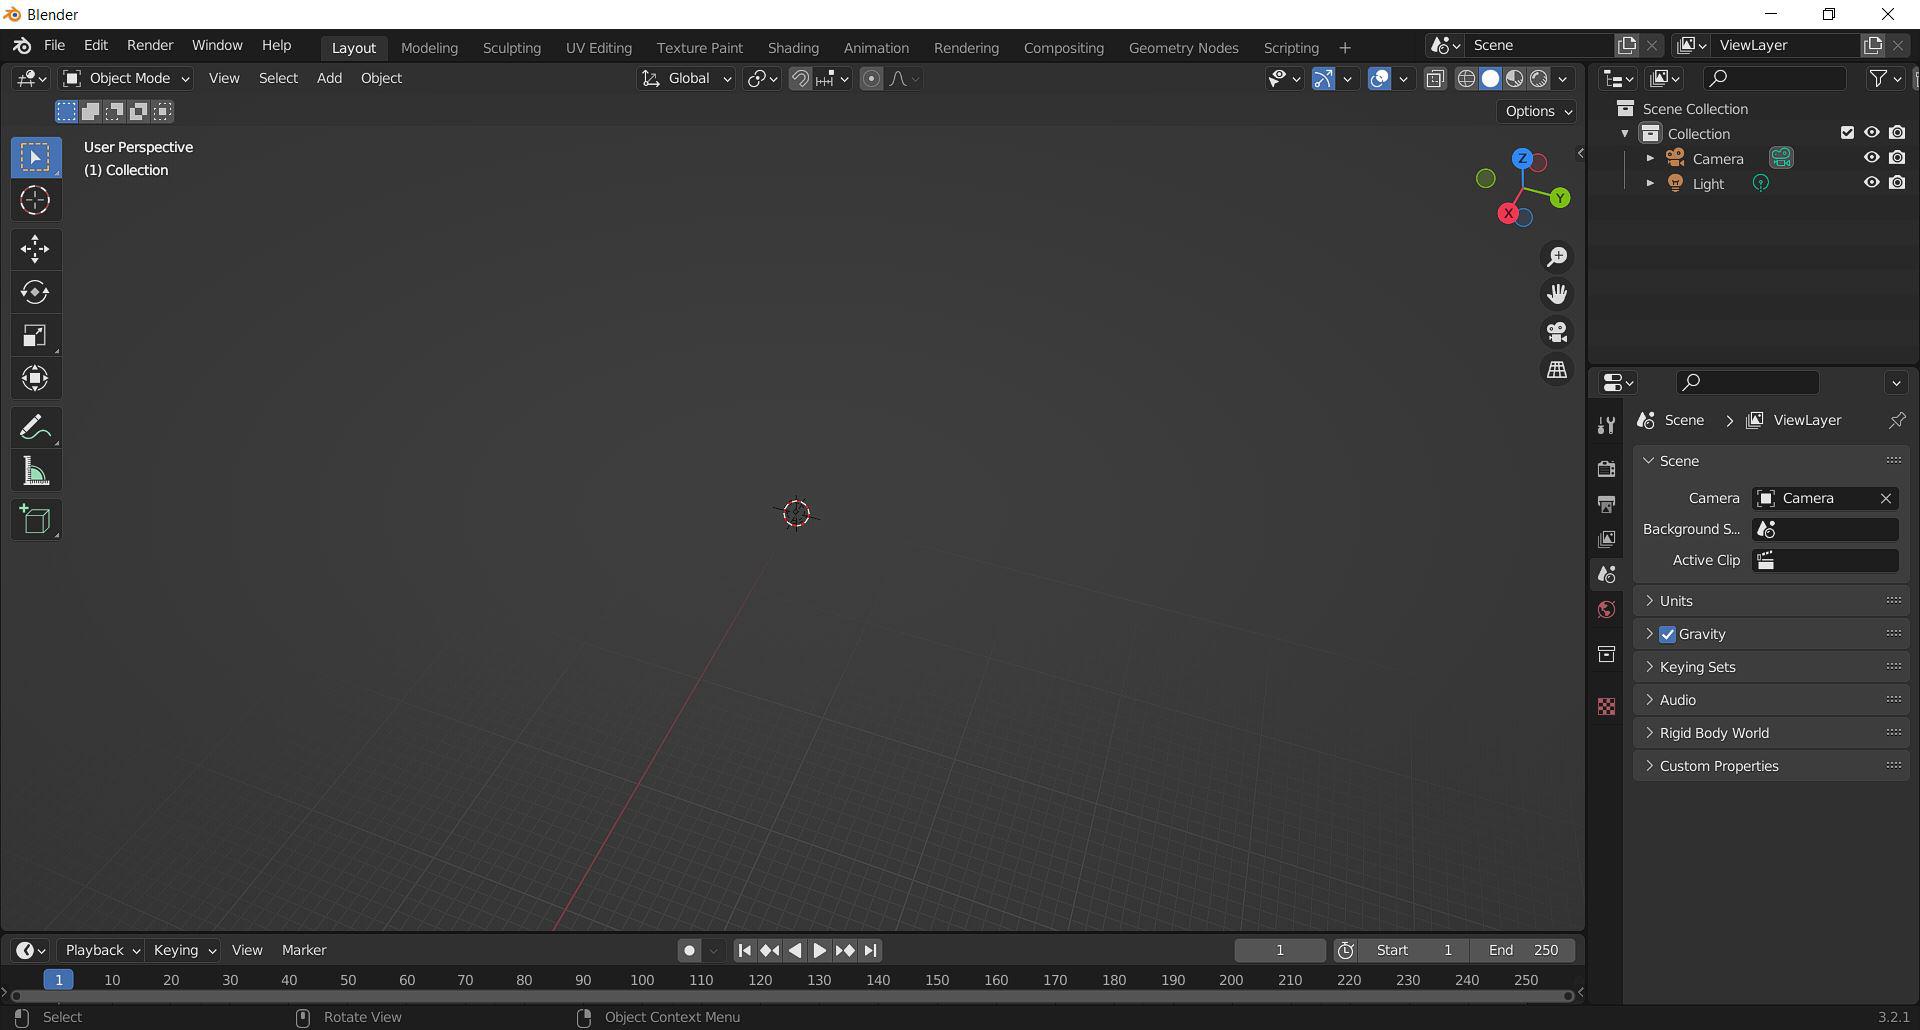
Task: Open the Global transform orientation dropdown
Action: click(x=685, y=78)
